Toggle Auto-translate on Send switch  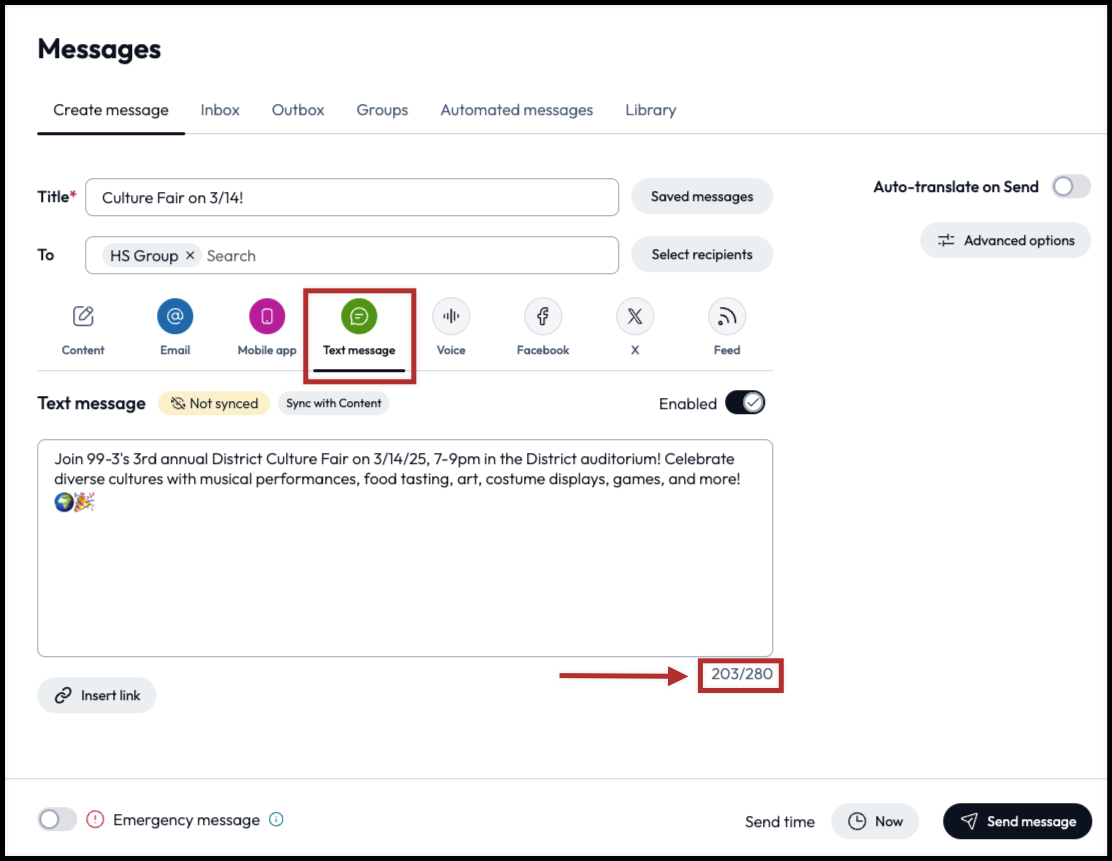1070,187
